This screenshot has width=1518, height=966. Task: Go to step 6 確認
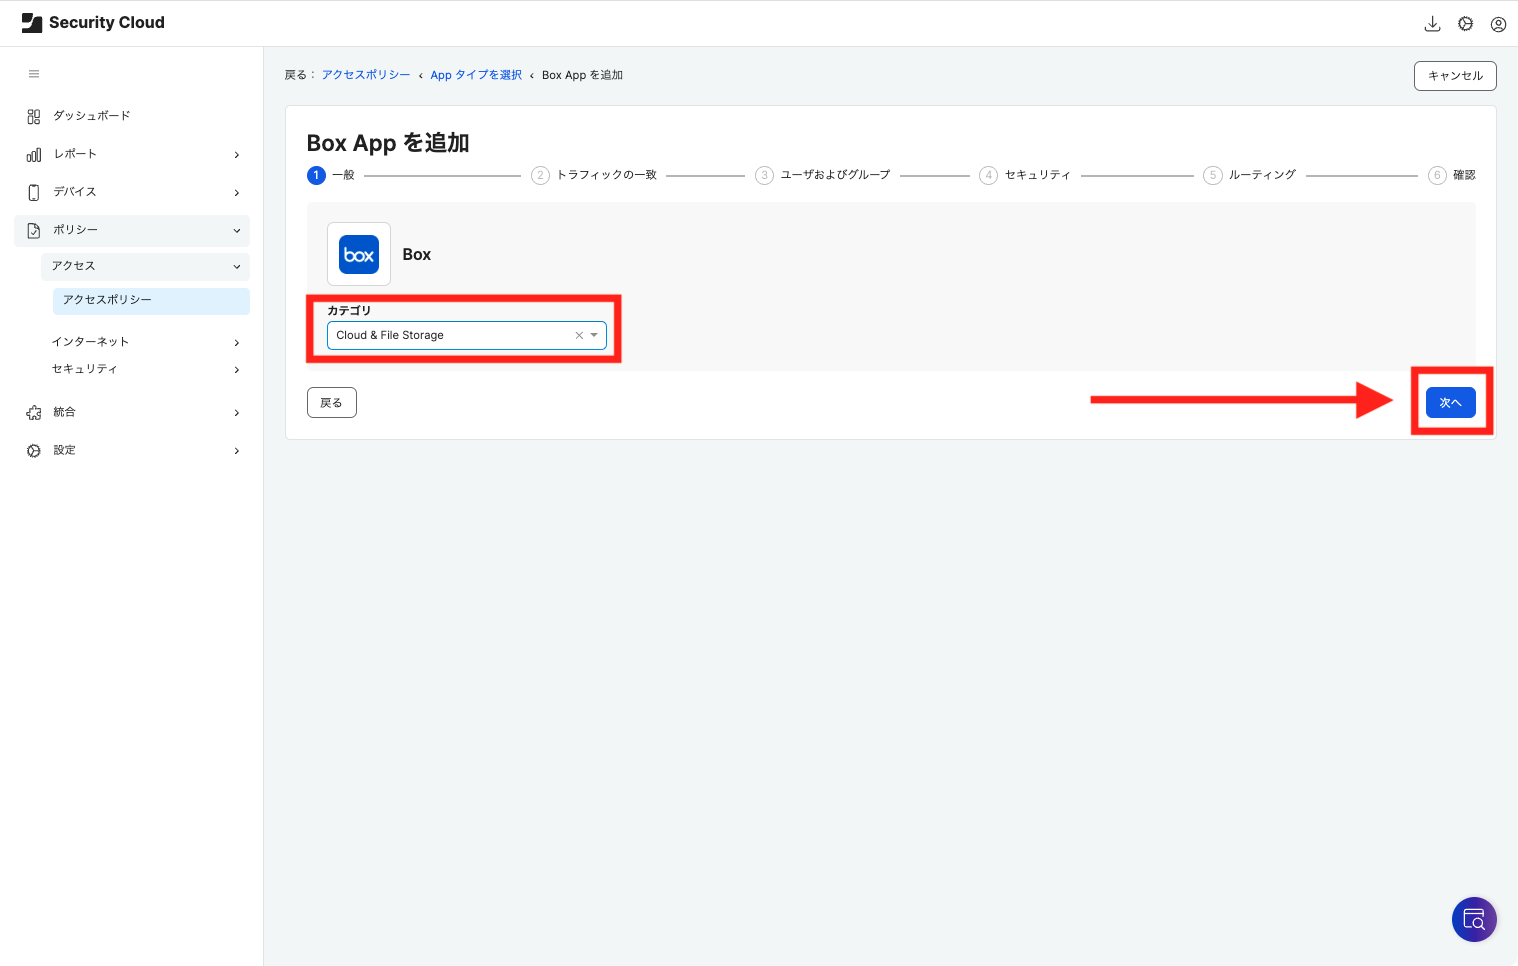coord(1452,175)
